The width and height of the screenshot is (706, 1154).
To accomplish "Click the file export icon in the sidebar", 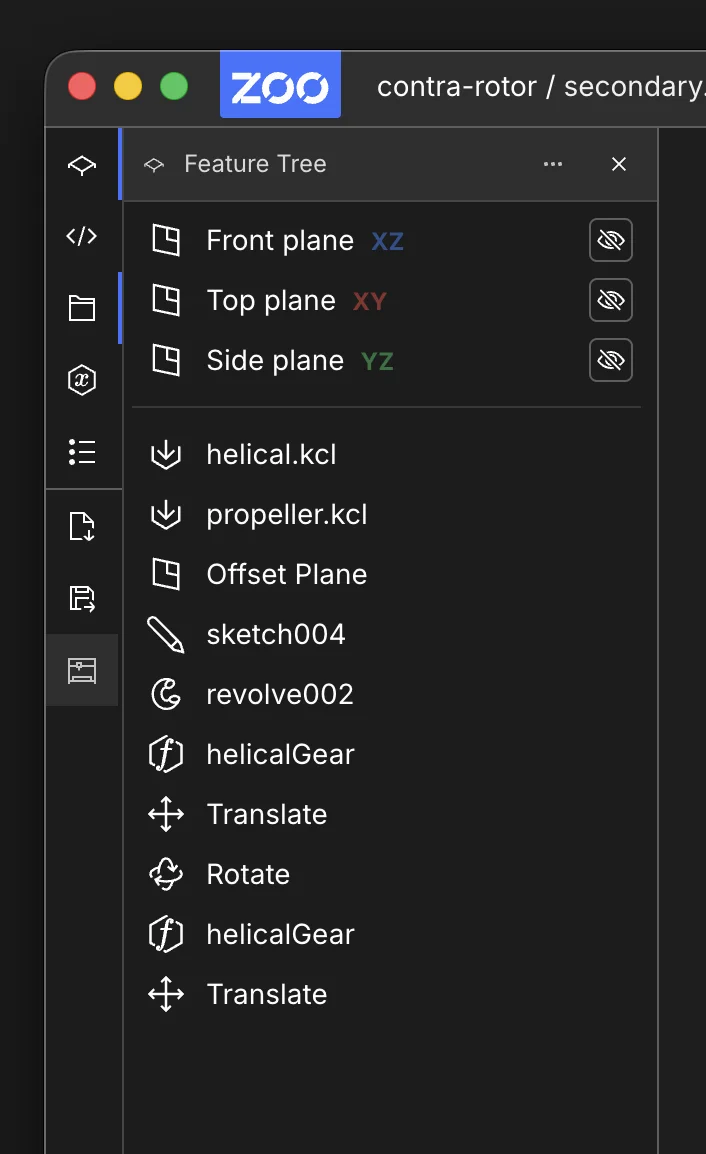I will [84, 597].
